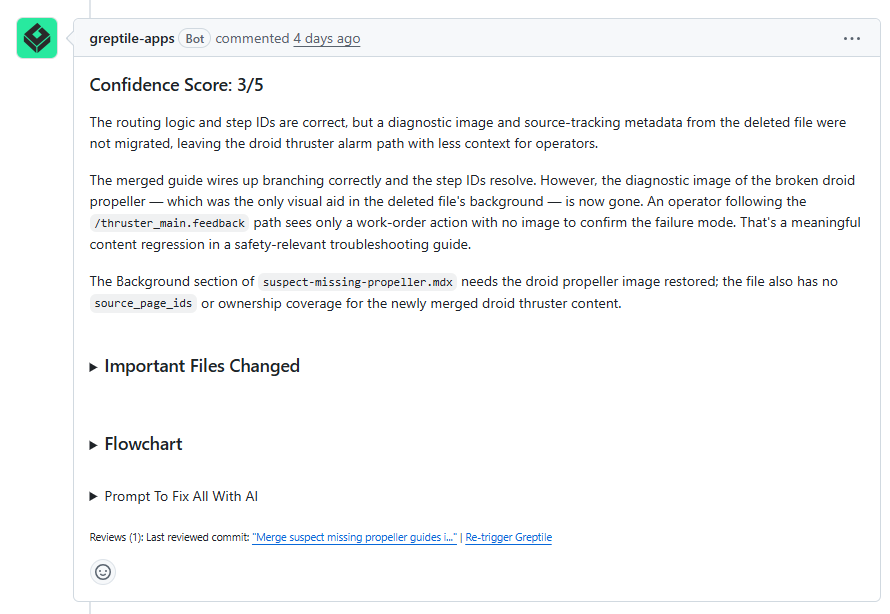The height and width of the screenshot is (614, 890).
Task: Add a reaction with the smiley icon
Action: click(x=103, y=572)
